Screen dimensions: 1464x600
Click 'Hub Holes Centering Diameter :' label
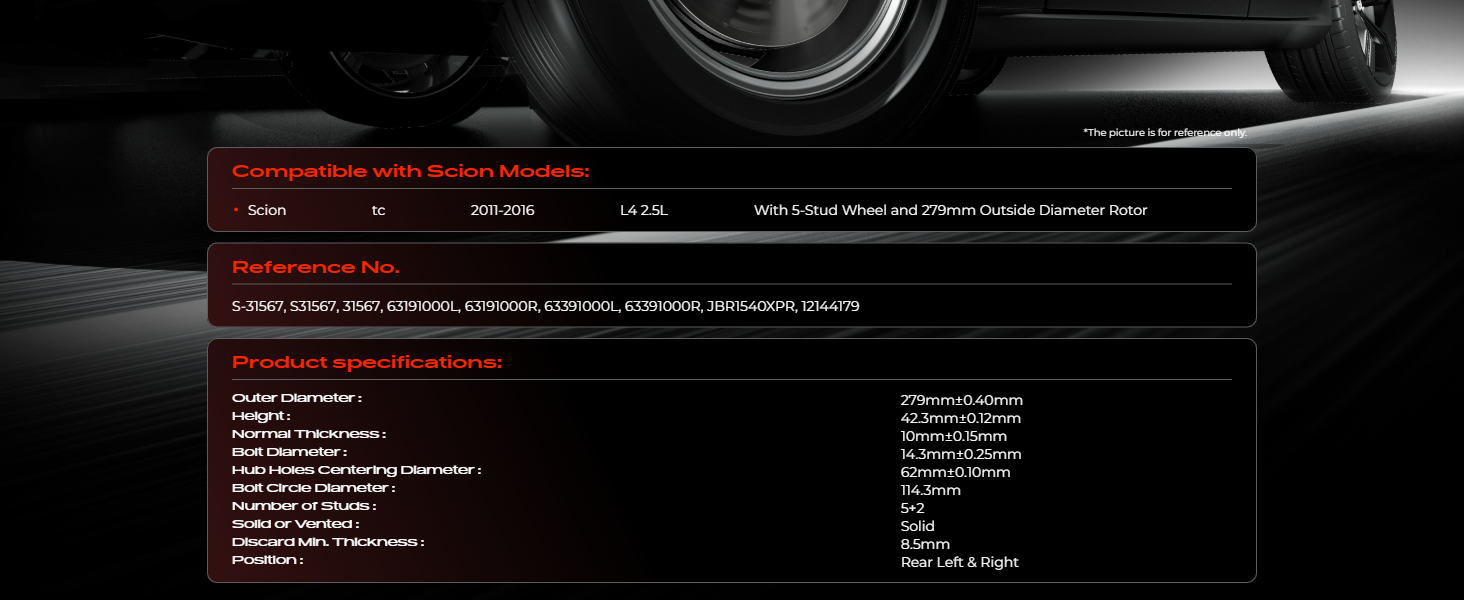[357, 470]
